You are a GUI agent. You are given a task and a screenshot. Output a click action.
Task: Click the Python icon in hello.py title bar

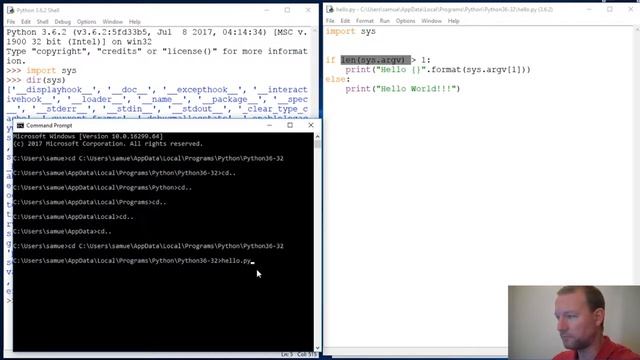[330, 9]
